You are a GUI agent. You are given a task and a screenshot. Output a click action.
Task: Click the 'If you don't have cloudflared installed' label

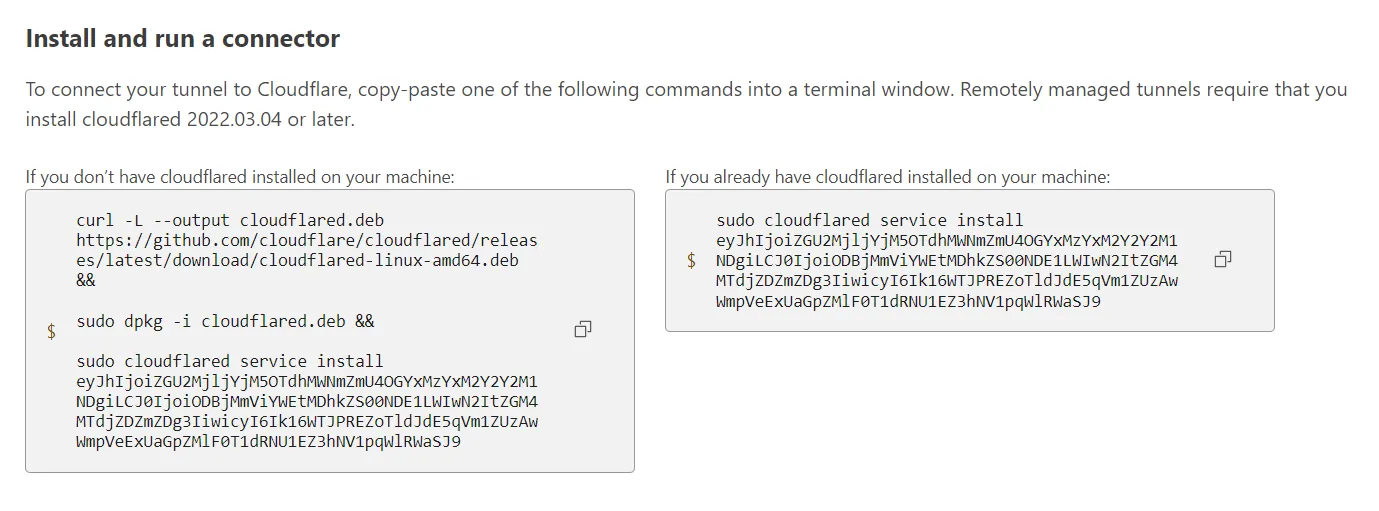240,177
